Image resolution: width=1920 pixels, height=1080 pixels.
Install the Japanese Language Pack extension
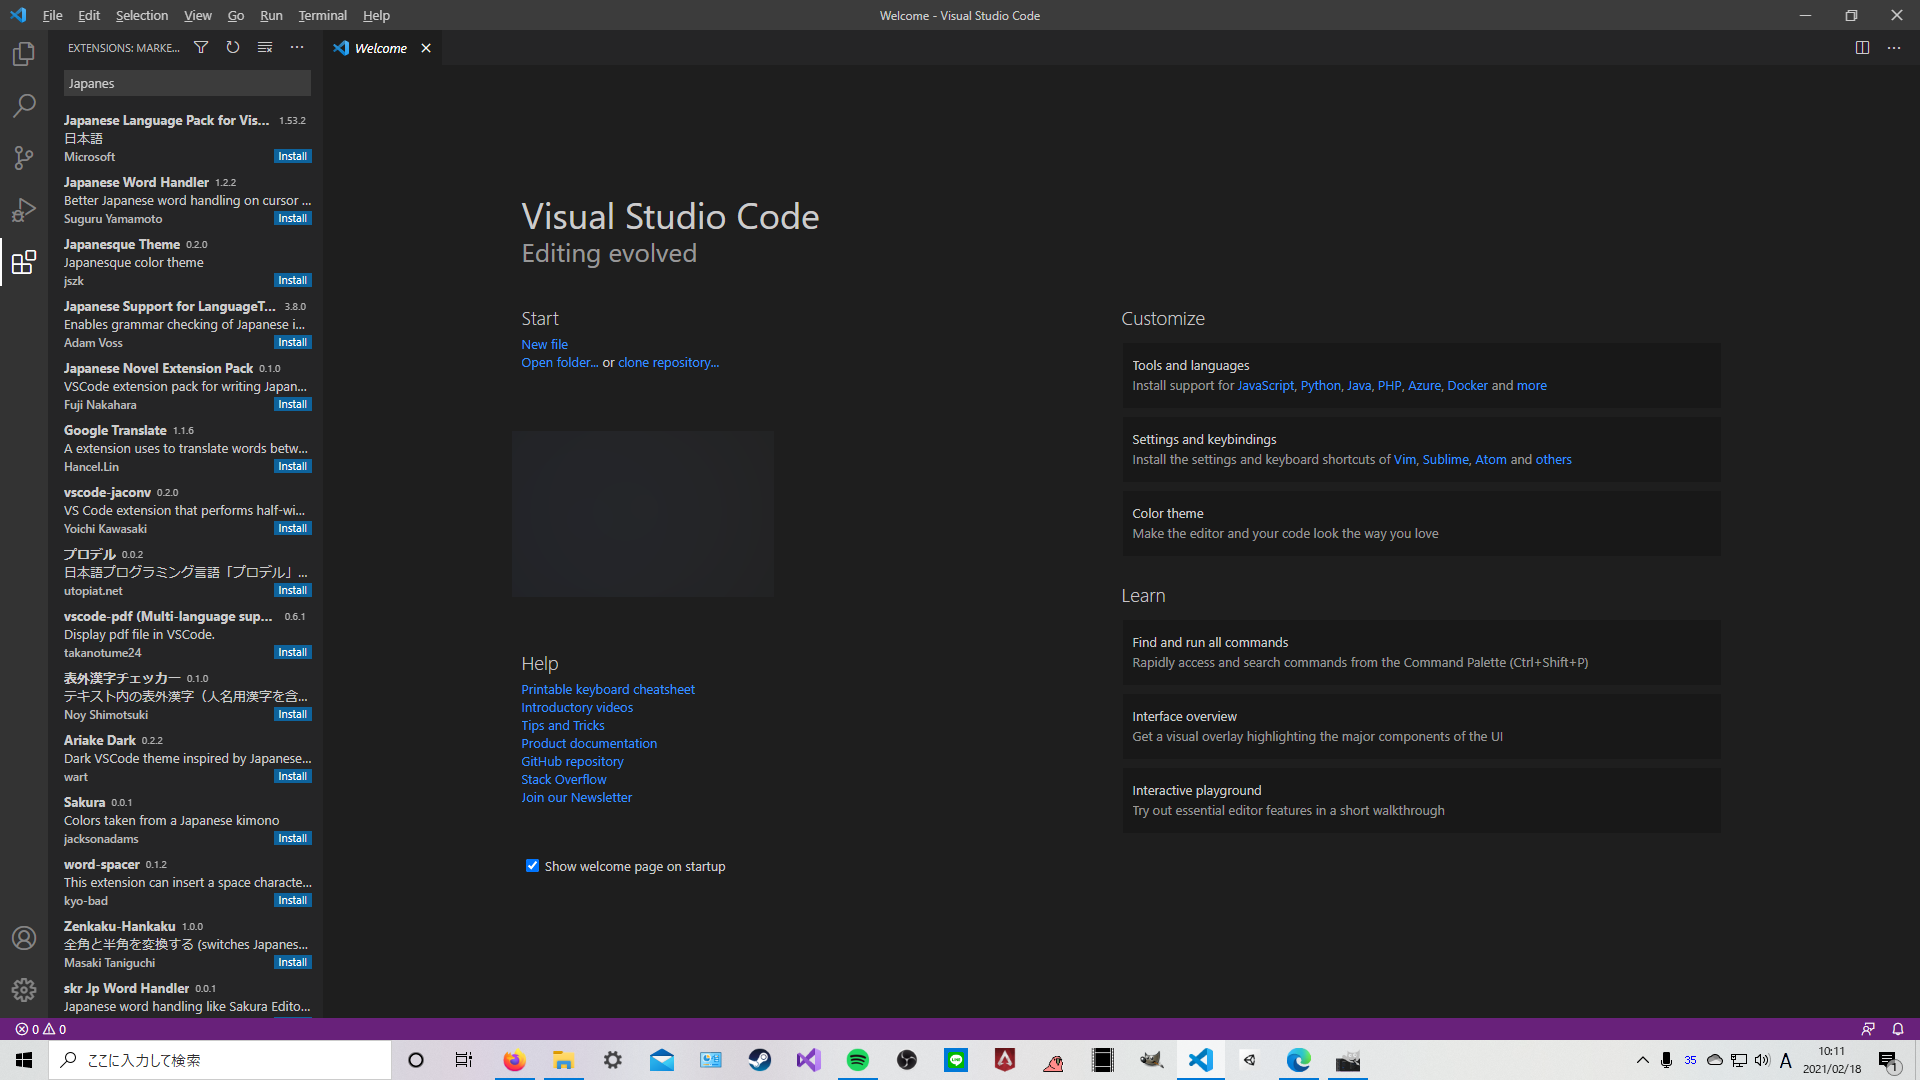(291, 156)
